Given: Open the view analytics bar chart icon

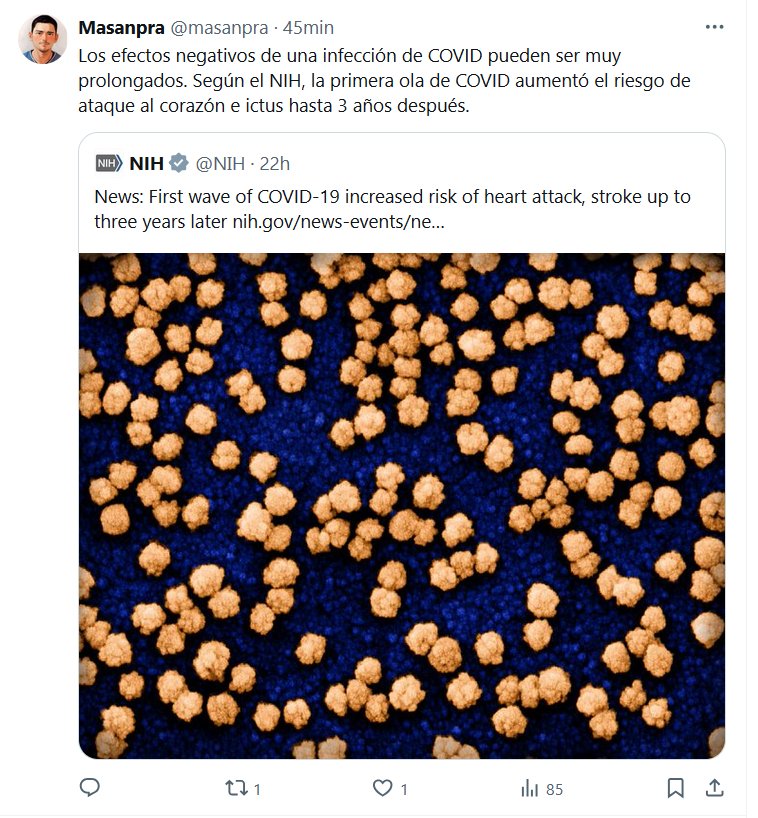Looking at the screenshot, I should [x=530, y=788].
